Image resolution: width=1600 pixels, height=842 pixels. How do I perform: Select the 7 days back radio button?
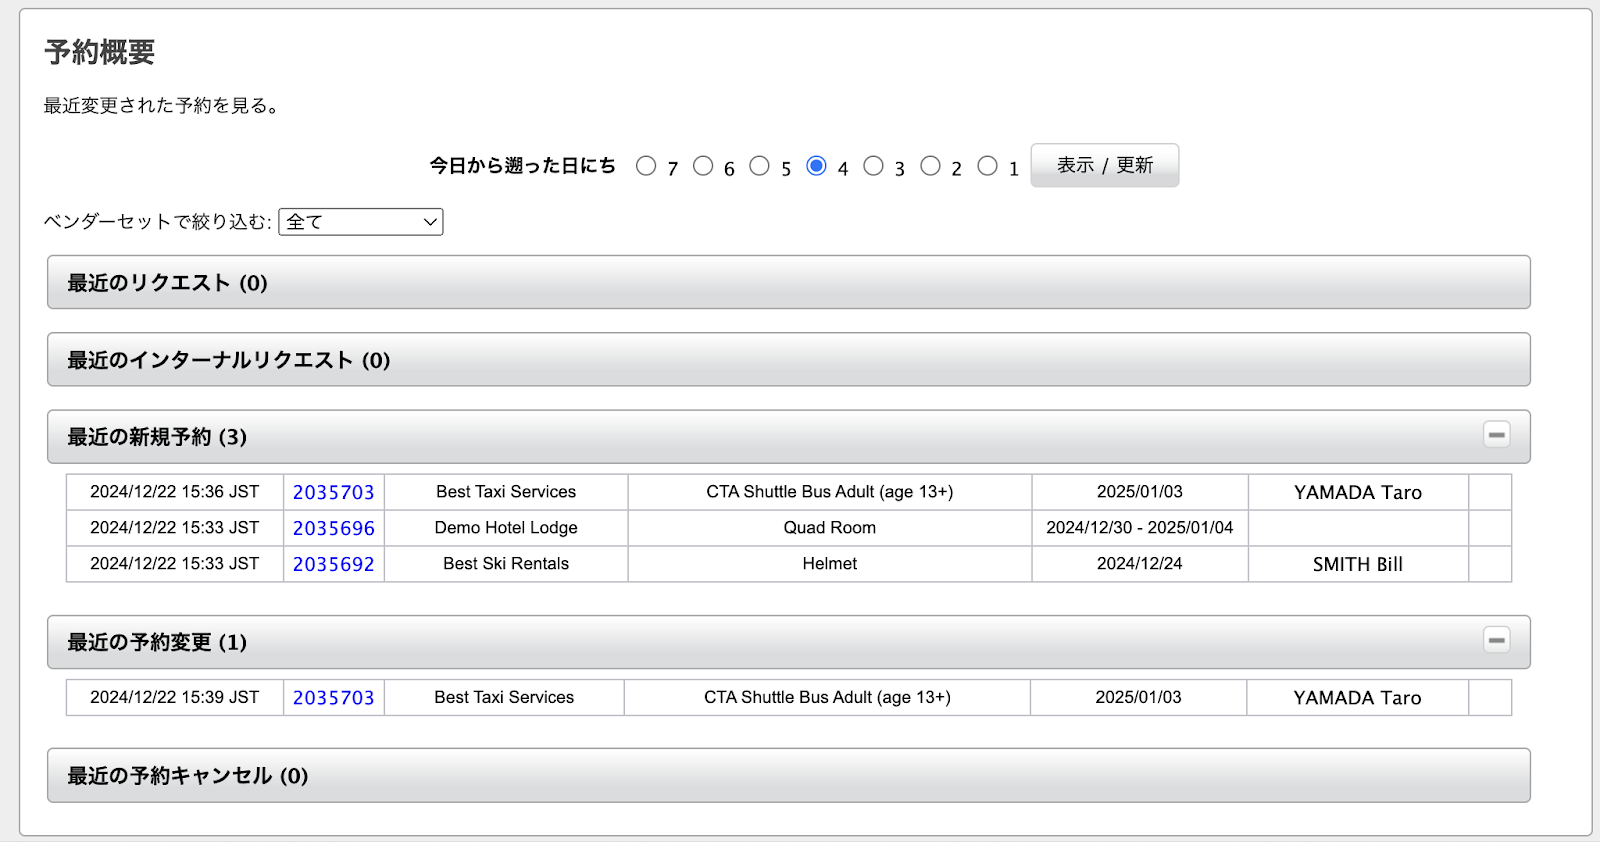click(x=646, y=166)
